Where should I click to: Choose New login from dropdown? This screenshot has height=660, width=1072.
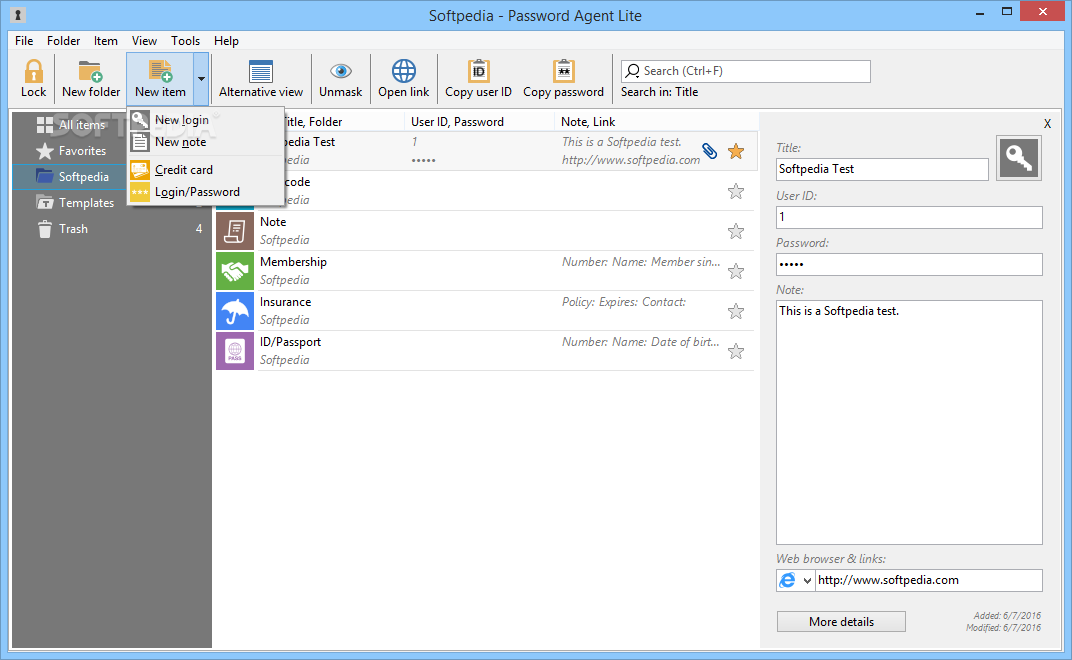click(x=206, y=120)
